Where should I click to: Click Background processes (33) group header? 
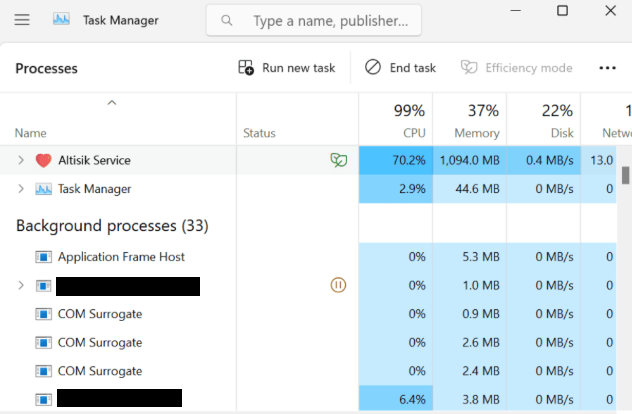click(x=112, y=226)
